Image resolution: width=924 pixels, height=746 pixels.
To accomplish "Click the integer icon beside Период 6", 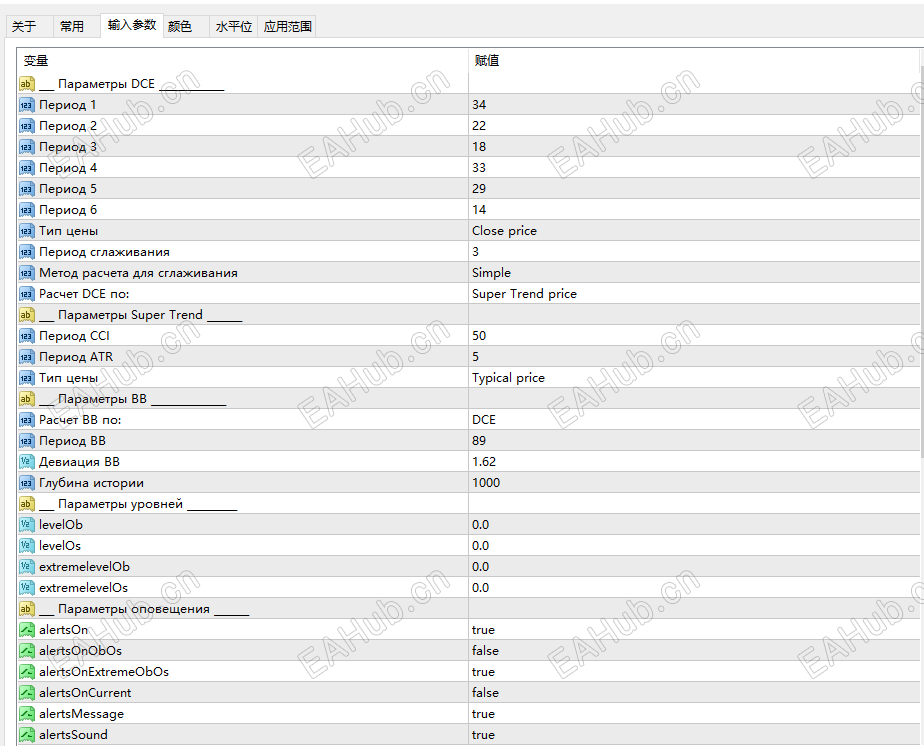I will pos(27,210).
